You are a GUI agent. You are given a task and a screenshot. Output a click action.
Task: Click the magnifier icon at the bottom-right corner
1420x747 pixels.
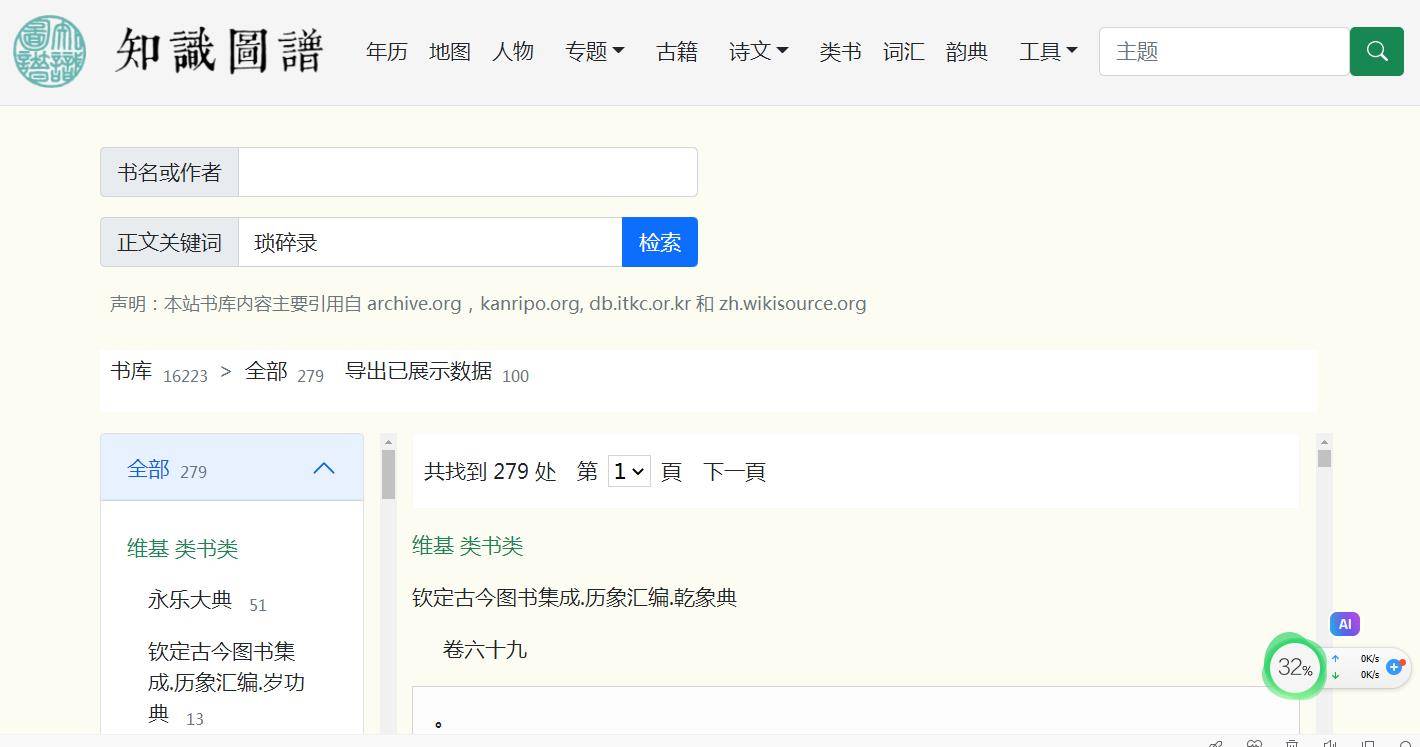pyautogui.click(x=1406, y=744)
